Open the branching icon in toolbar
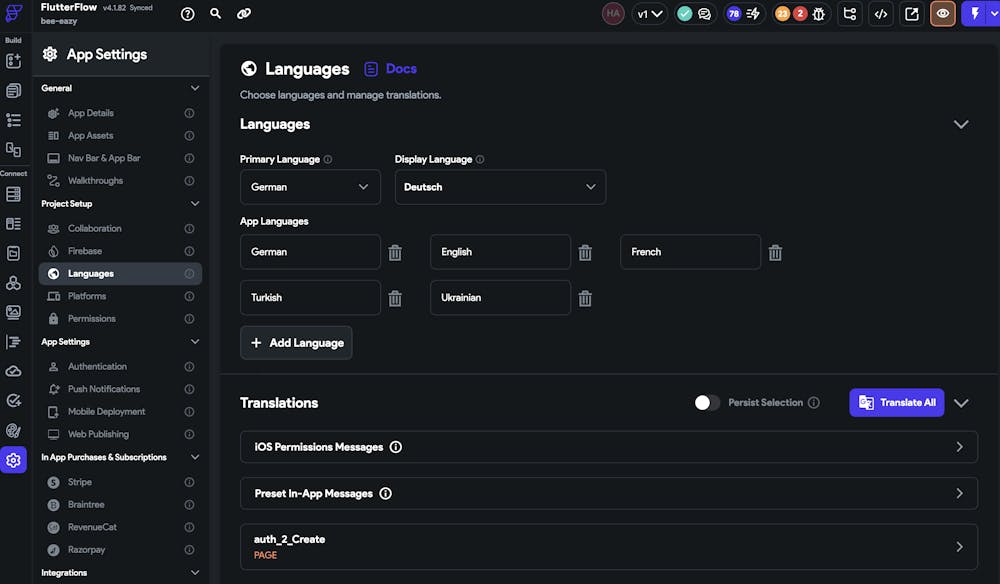 pos(850,14)
